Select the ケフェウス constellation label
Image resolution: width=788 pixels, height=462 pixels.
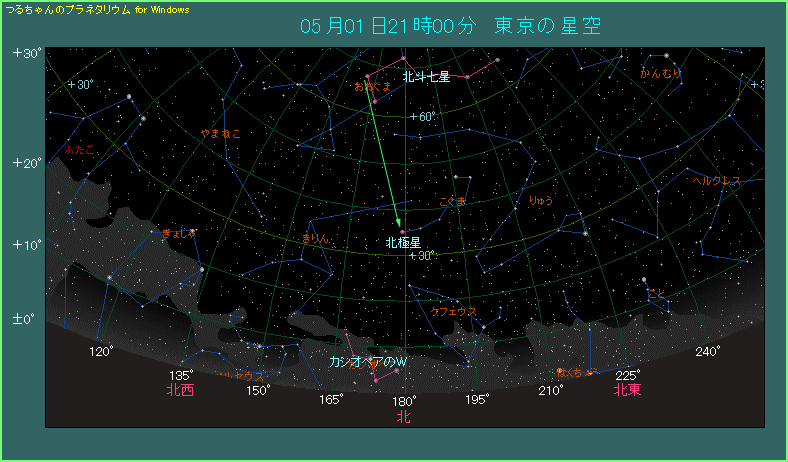tap(454, 312)
